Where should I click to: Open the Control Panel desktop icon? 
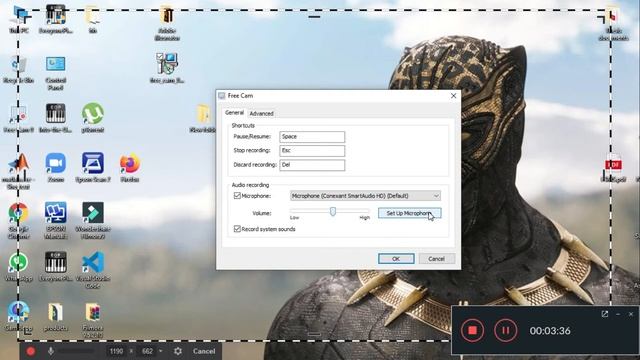coord(56,72)
